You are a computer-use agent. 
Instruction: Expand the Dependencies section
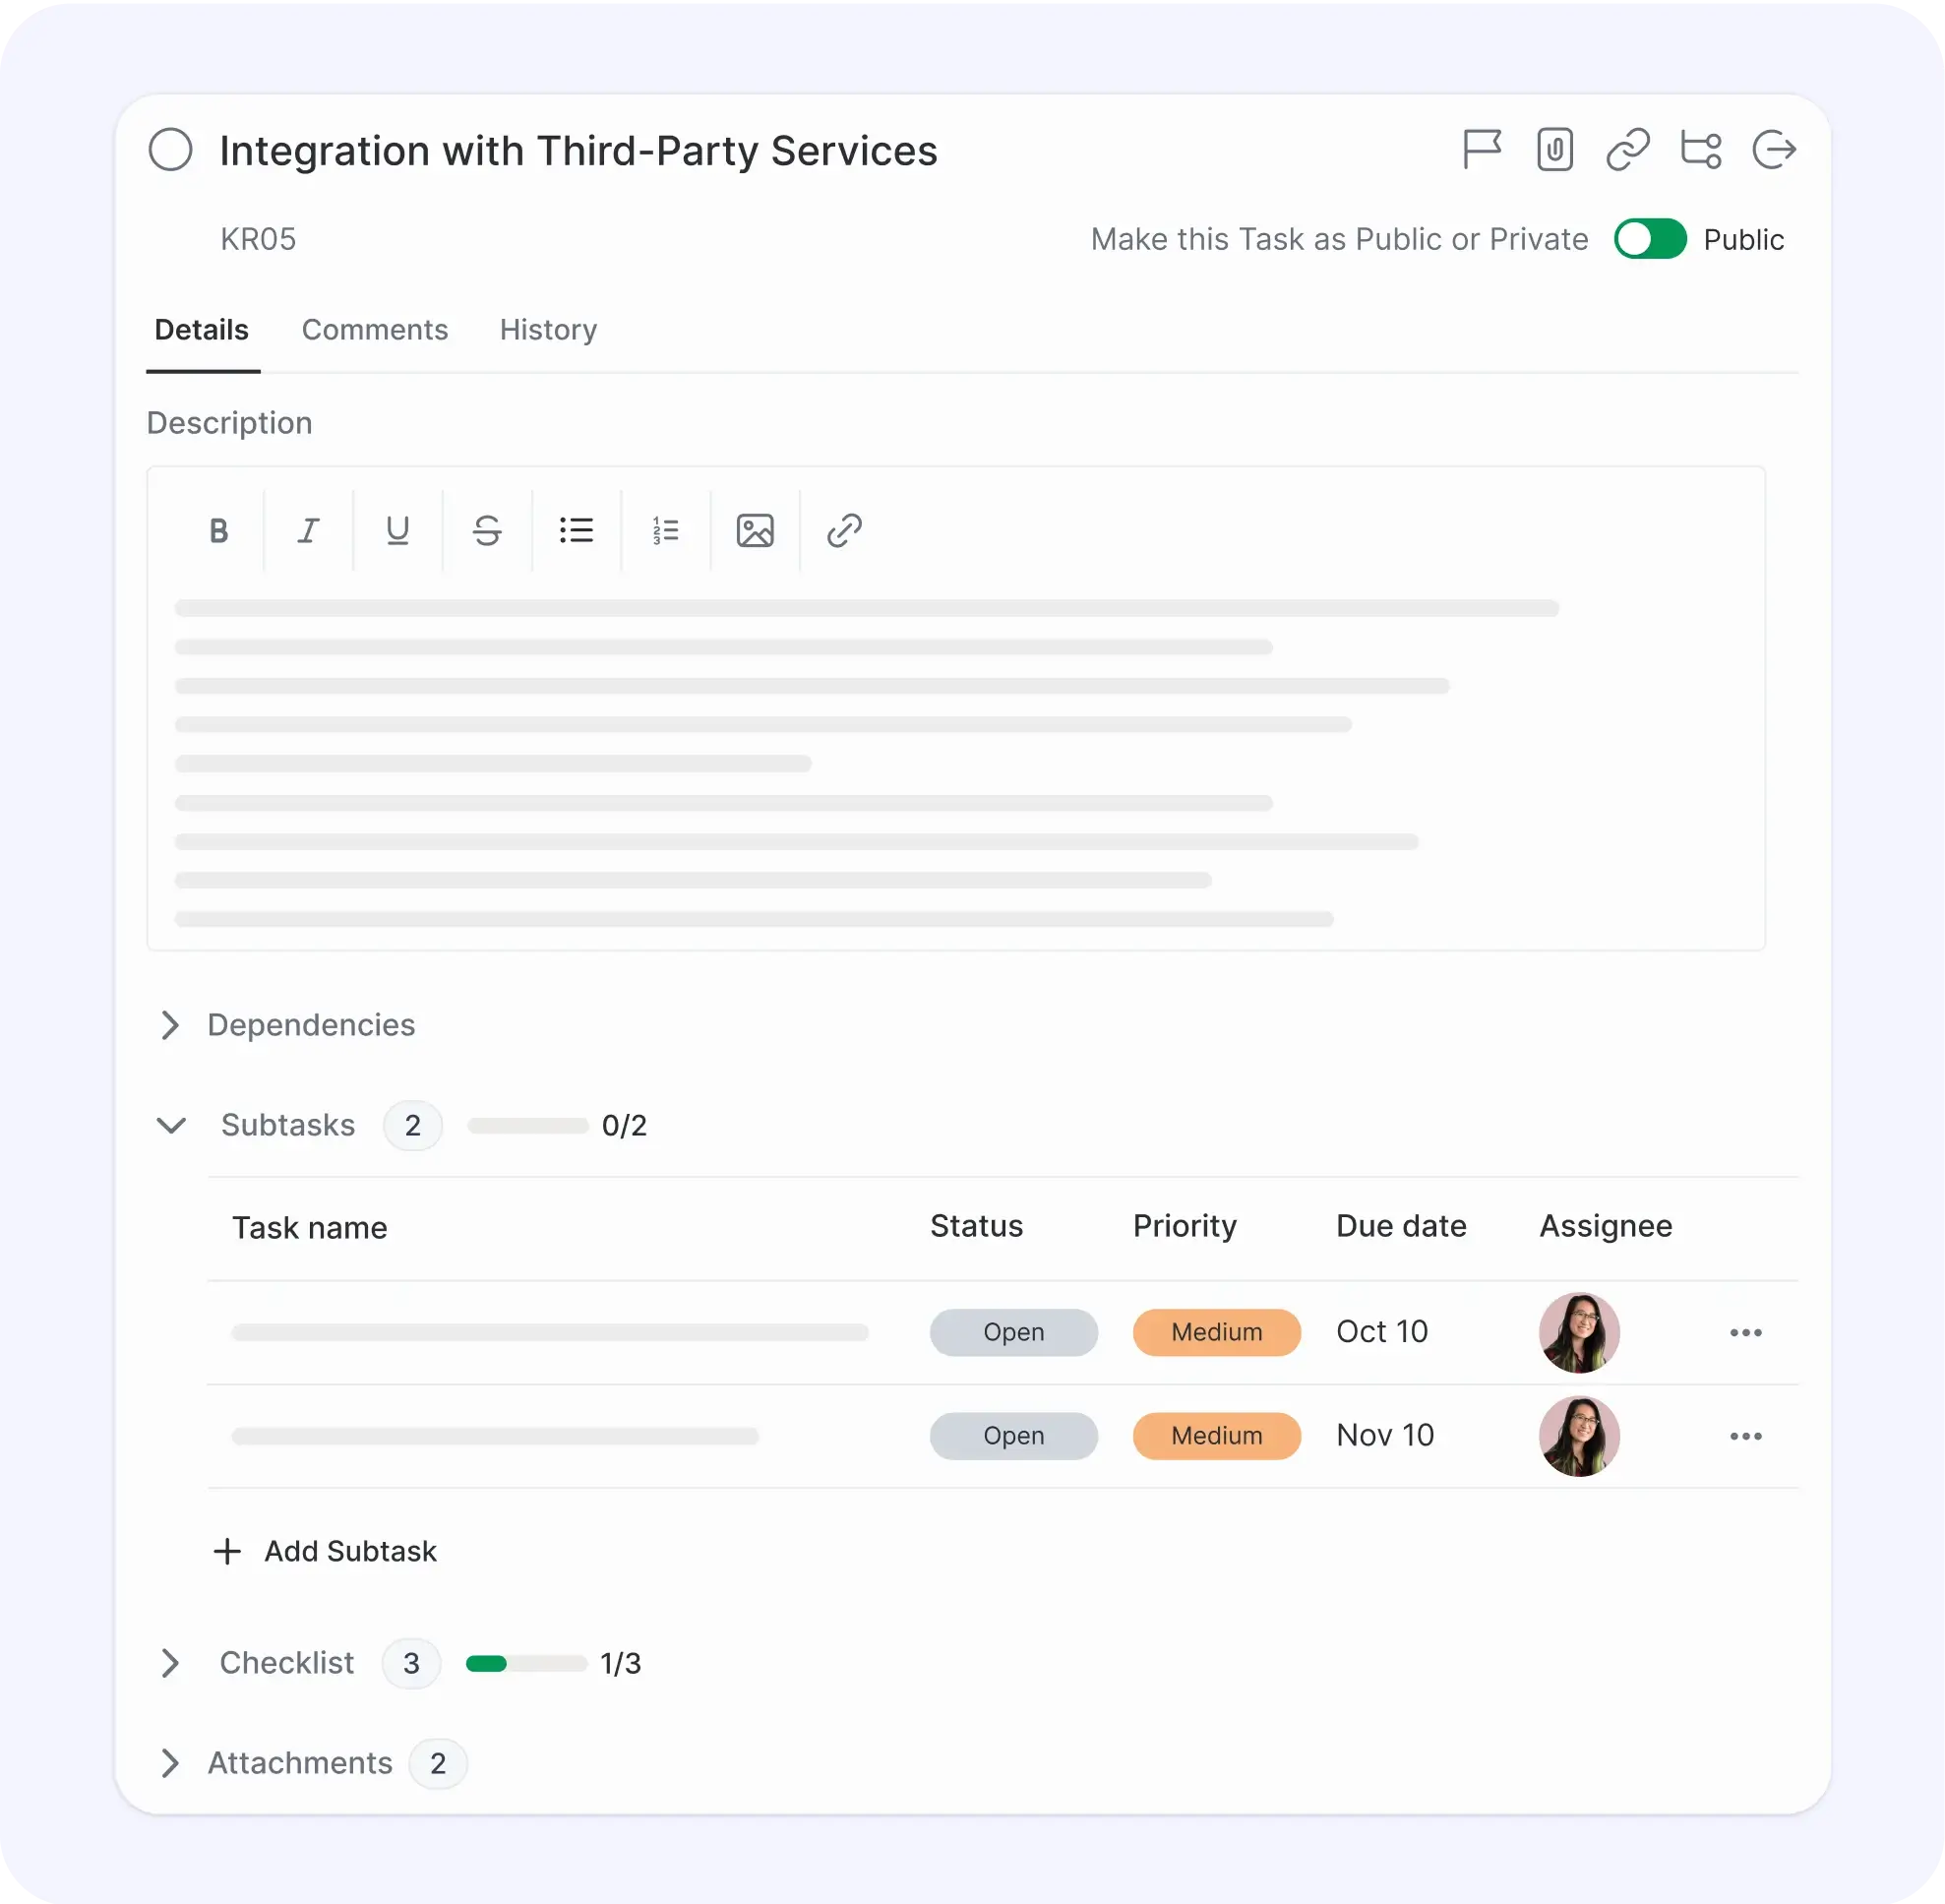pyautogui.click(x=170, y=1025)
